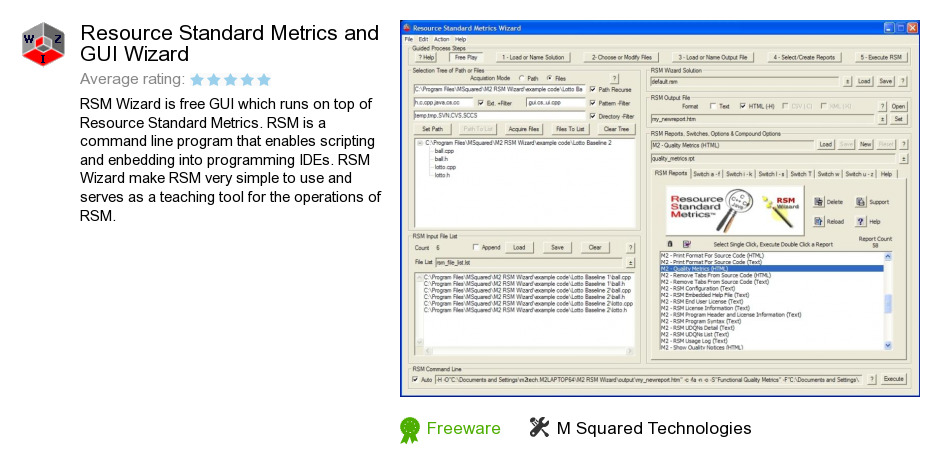Click the ± button next to rsm_file_list.lst
Screen dimensions: 940x474
pos(630,262)
